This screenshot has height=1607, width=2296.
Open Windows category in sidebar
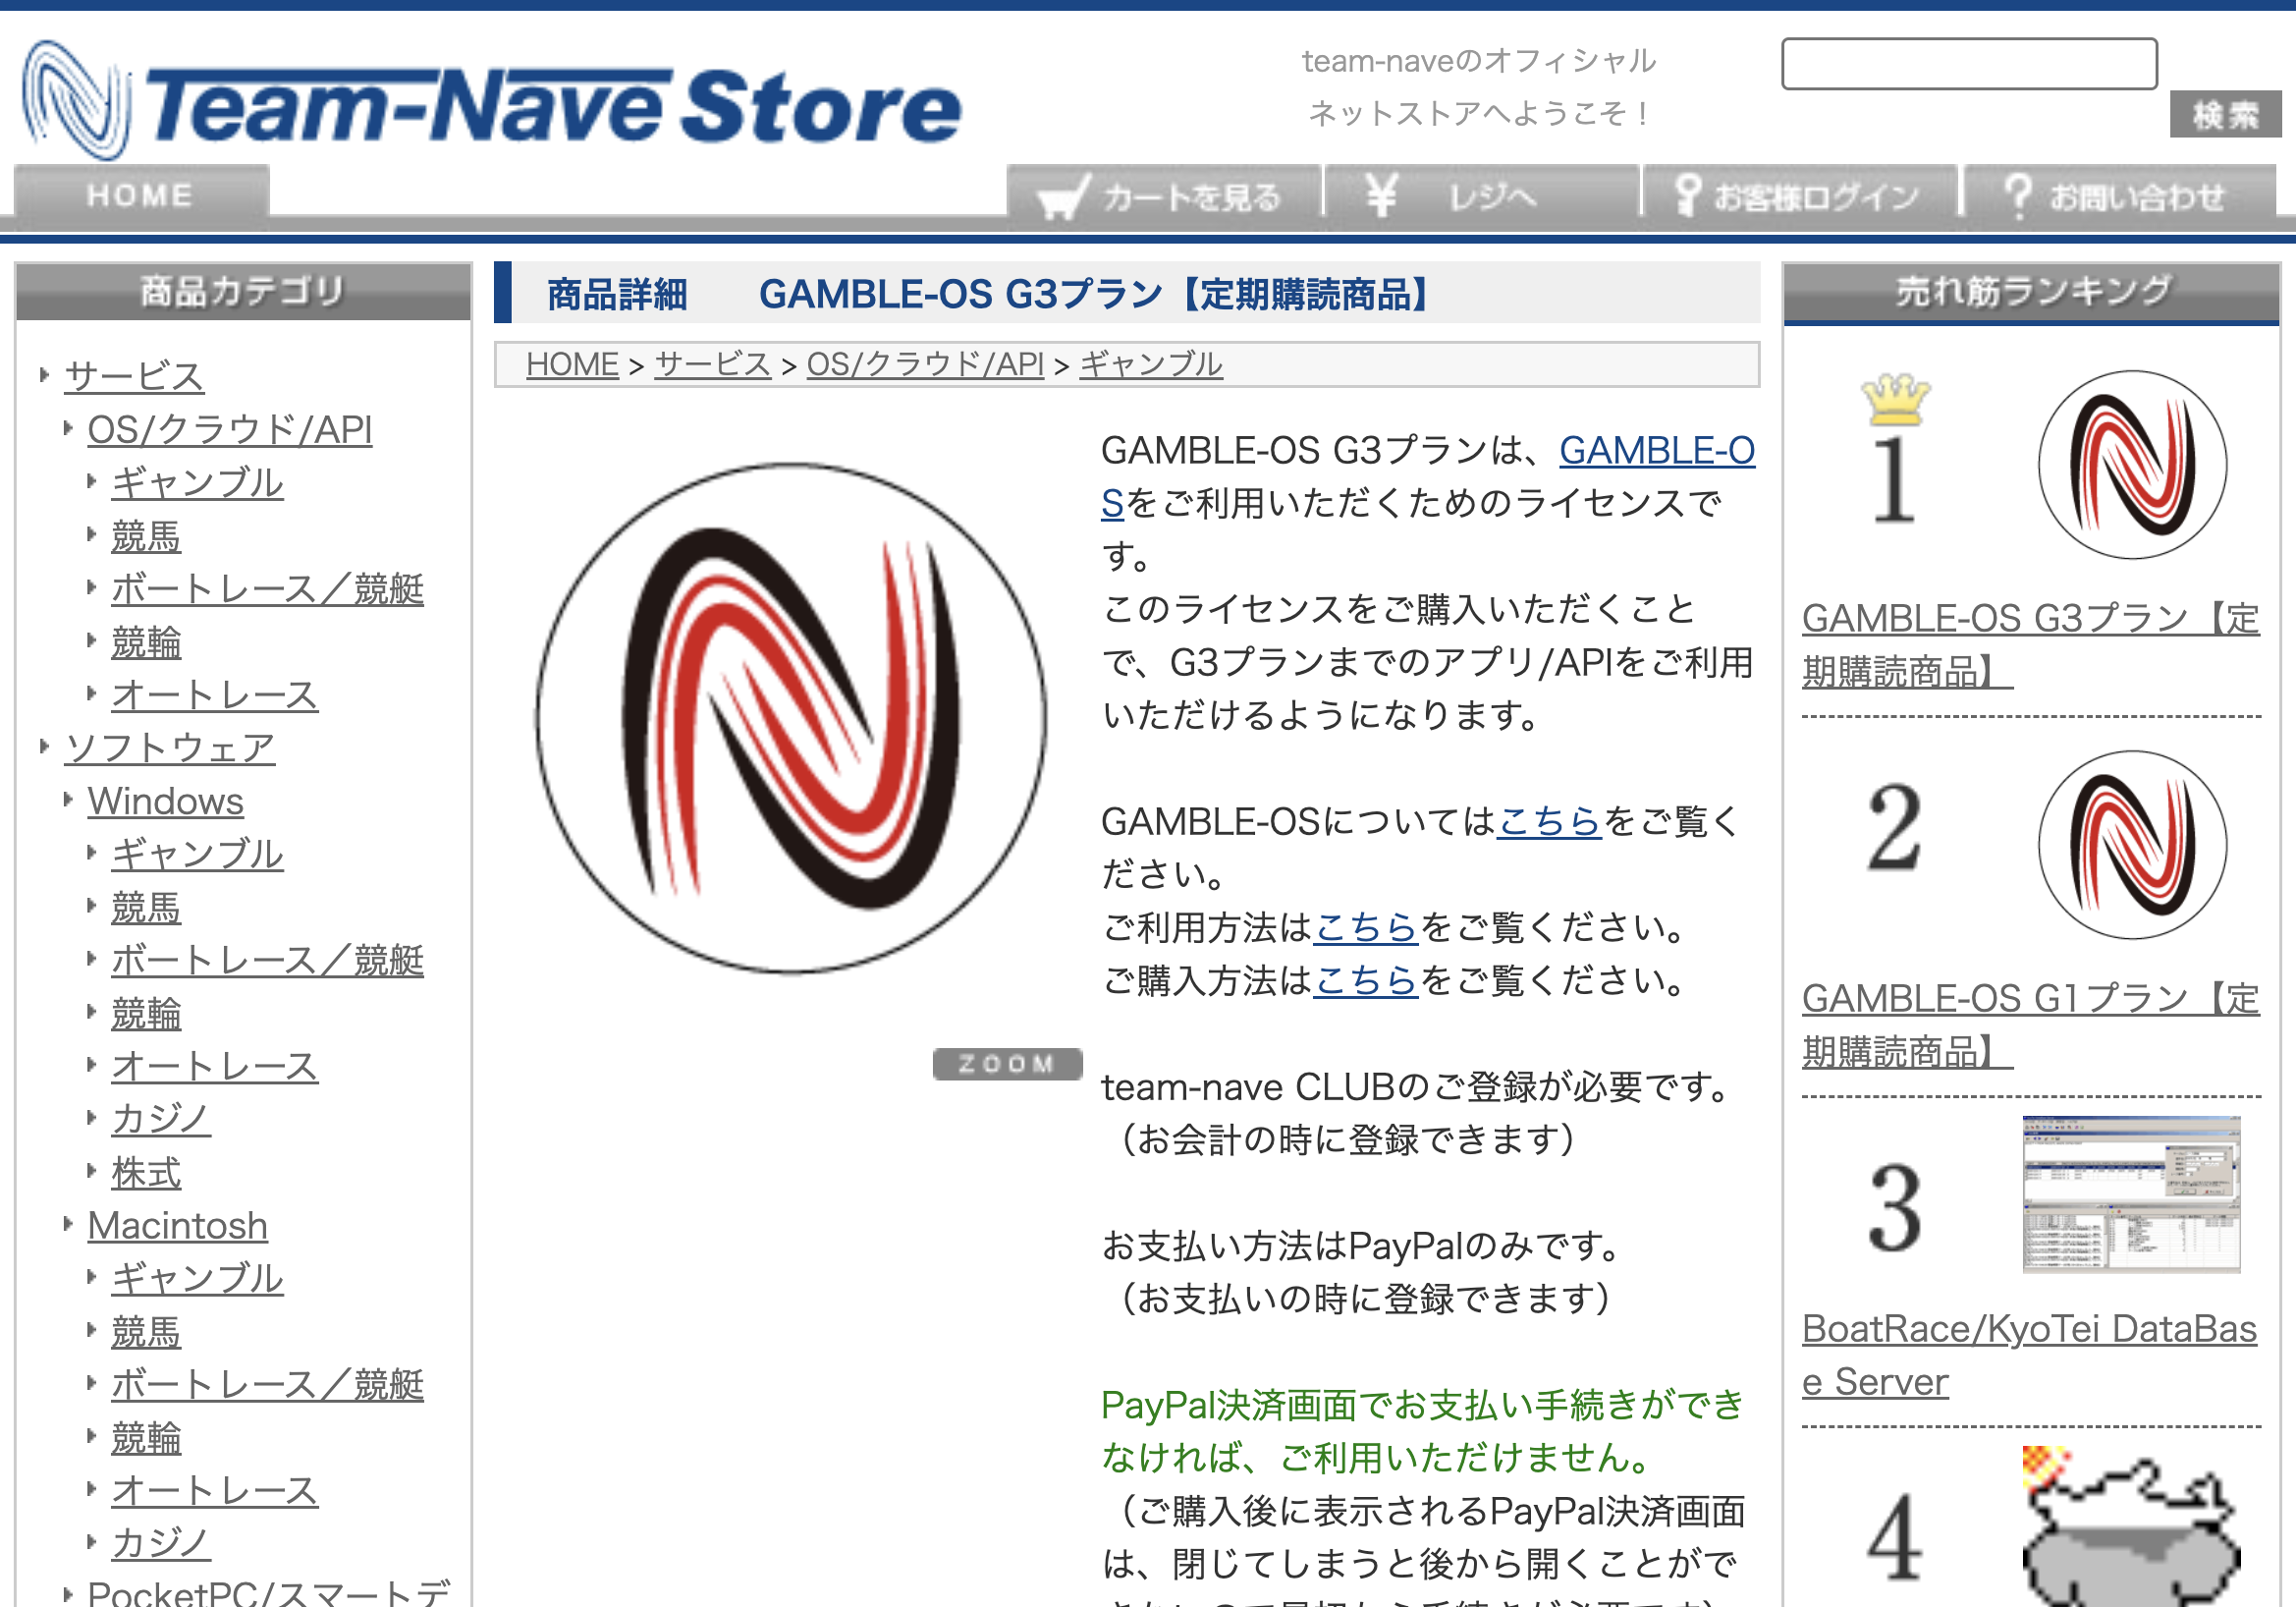click(x=165, y=801)
